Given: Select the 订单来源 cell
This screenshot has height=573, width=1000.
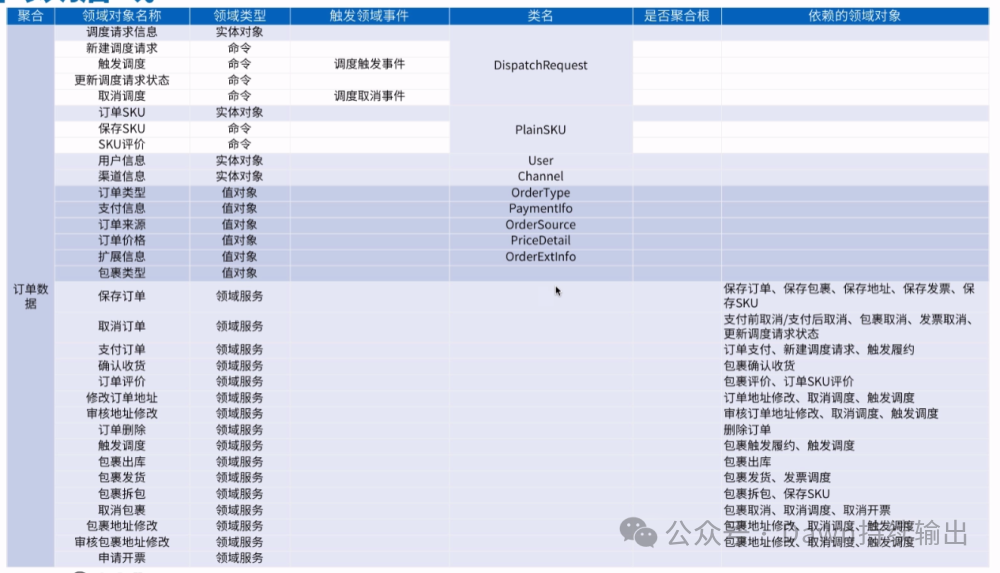Looking at the screenshot, I should (x=122, y=225).
